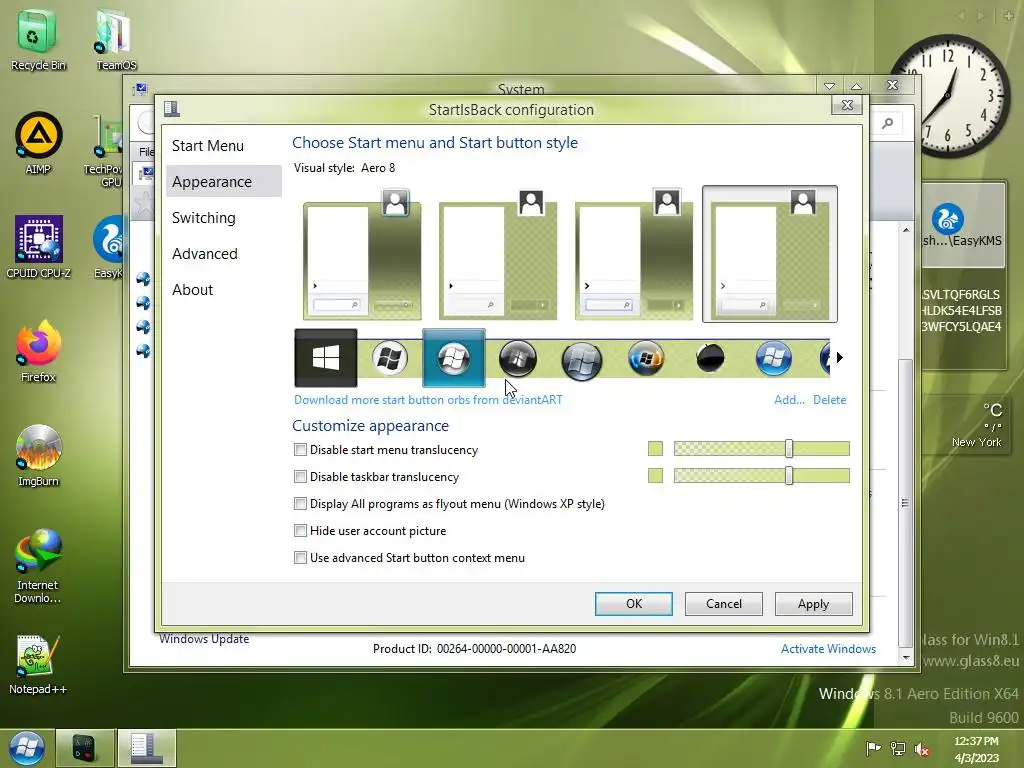Click the Start orb on the taskbar

pos(27,748)
